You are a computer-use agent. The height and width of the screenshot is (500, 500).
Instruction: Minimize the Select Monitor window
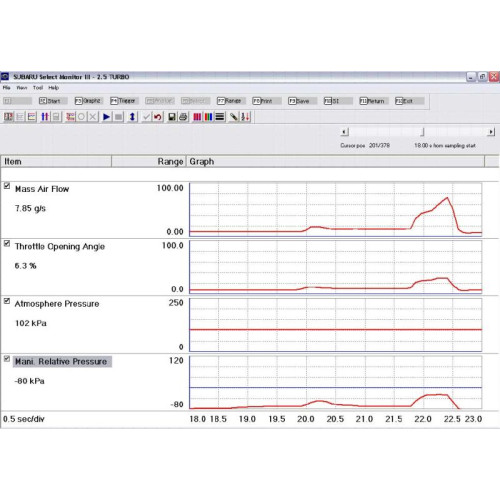click(x=471, y=77)
